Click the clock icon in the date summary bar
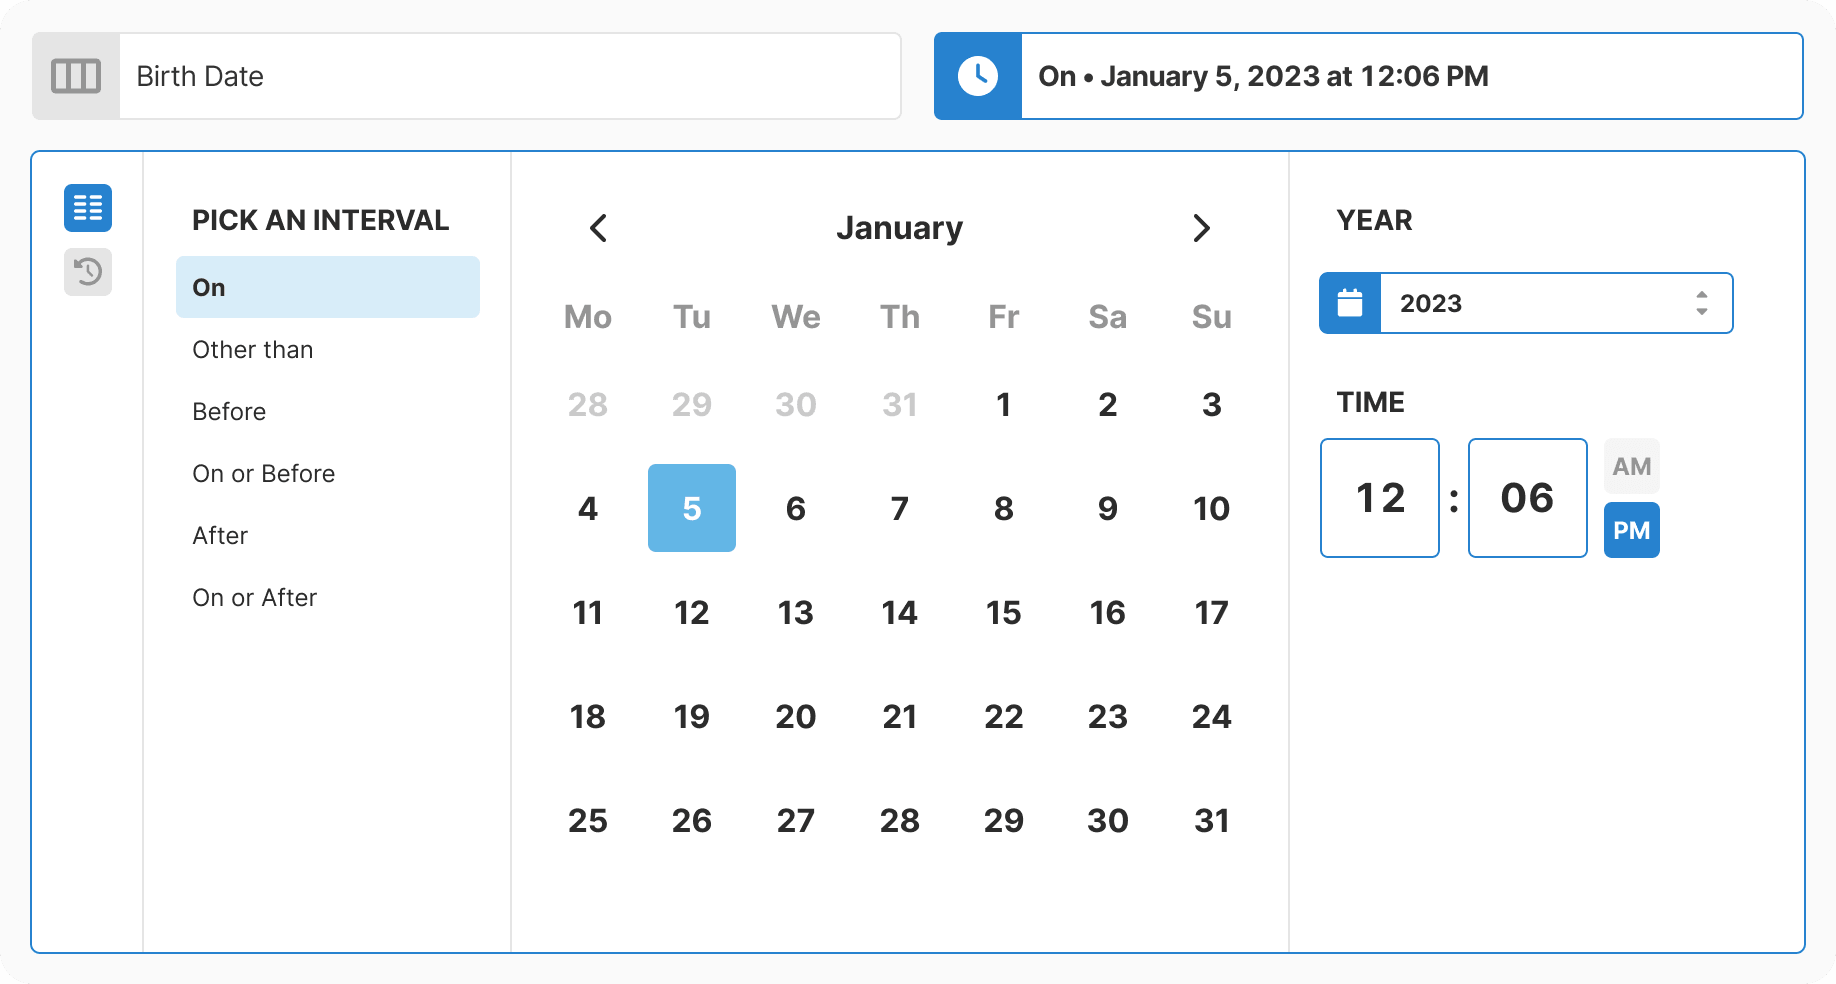1836x984 pixels. [977, 75]
